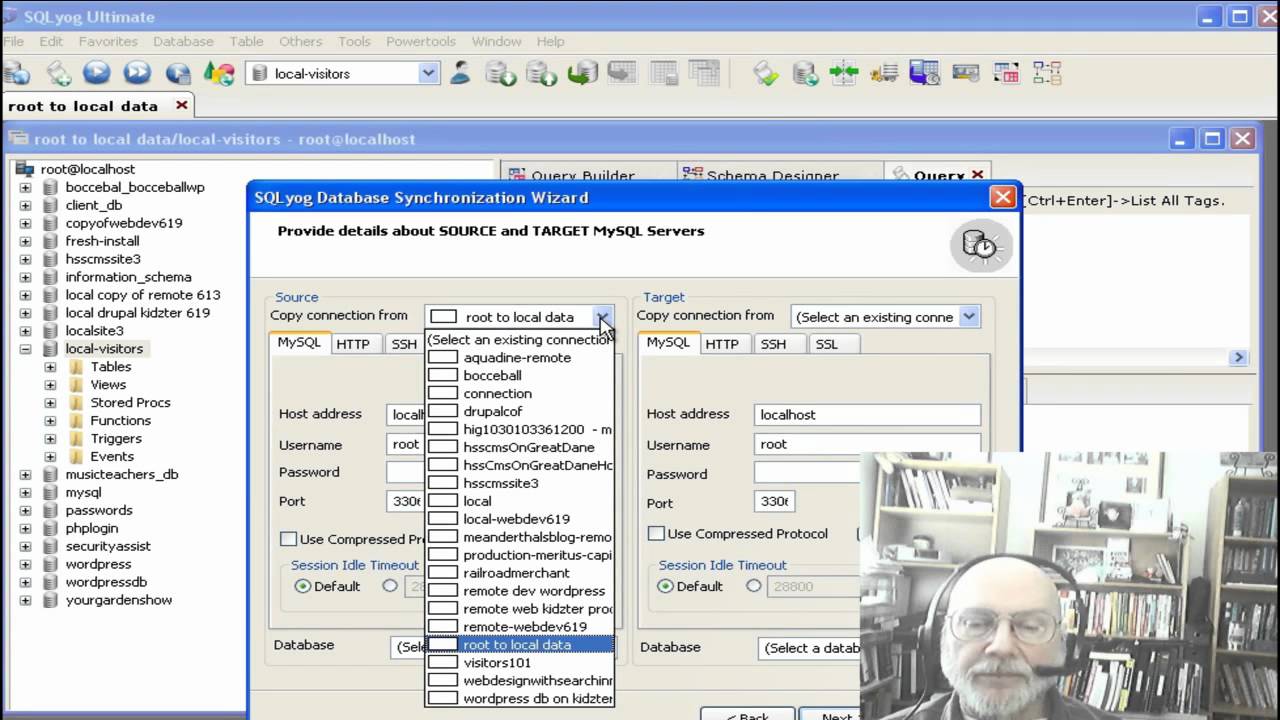Viewport: 1280px width, 720px height.
Task: Open the Schema Designer toolbar icon
Action: tap(1047, 73)
